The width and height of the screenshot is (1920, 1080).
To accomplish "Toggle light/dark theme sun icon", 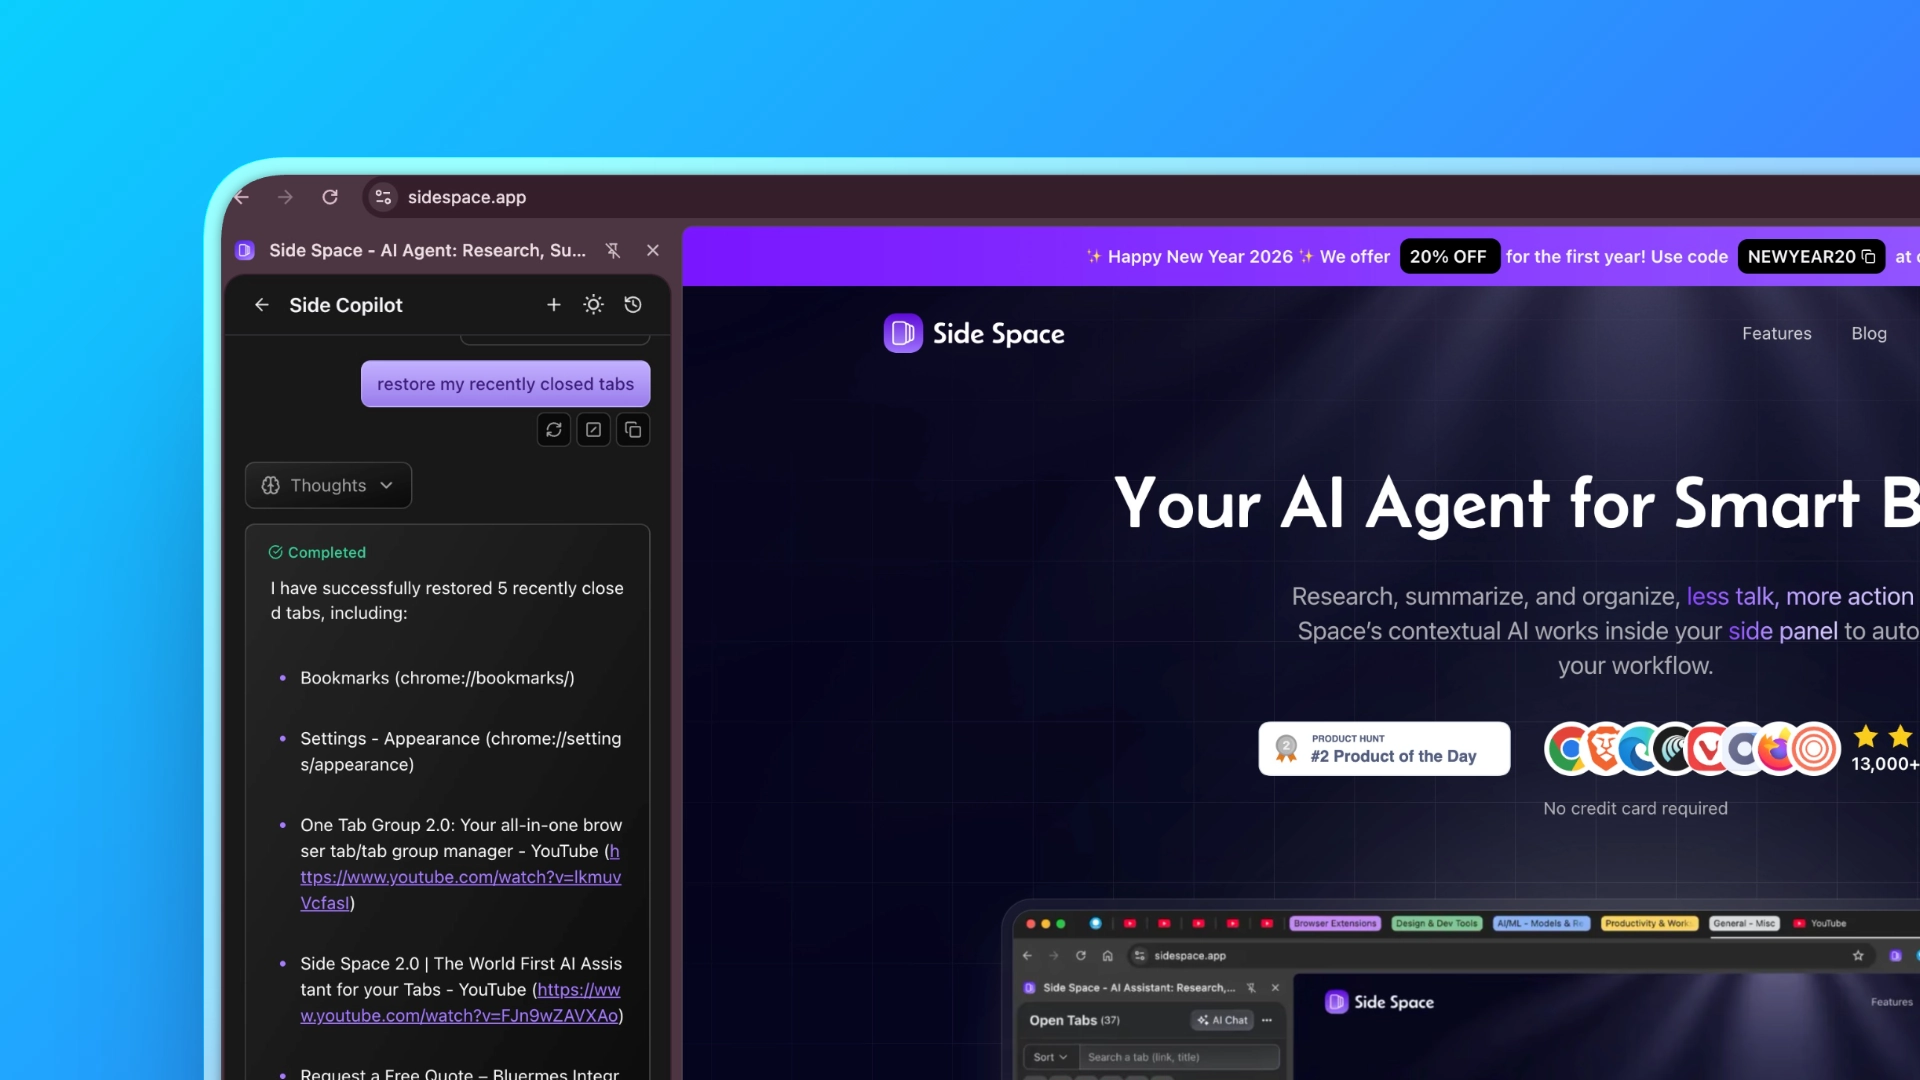I will click(593, 305).
